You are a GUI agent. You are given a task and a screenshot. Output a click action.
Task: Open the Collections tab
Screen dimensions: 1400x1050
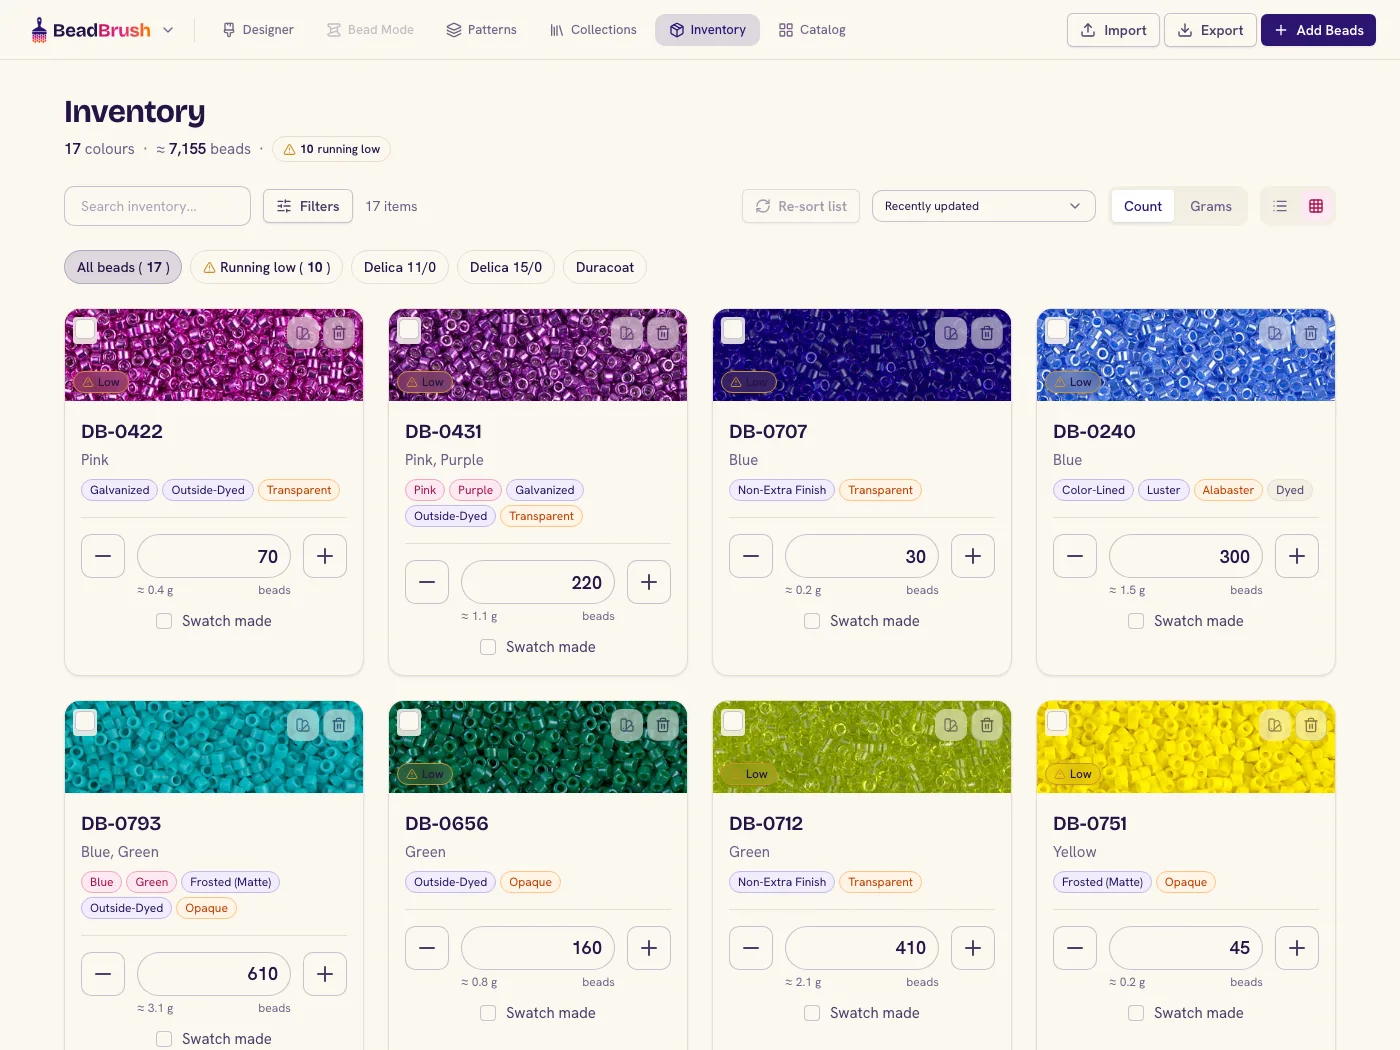[593, 30]
